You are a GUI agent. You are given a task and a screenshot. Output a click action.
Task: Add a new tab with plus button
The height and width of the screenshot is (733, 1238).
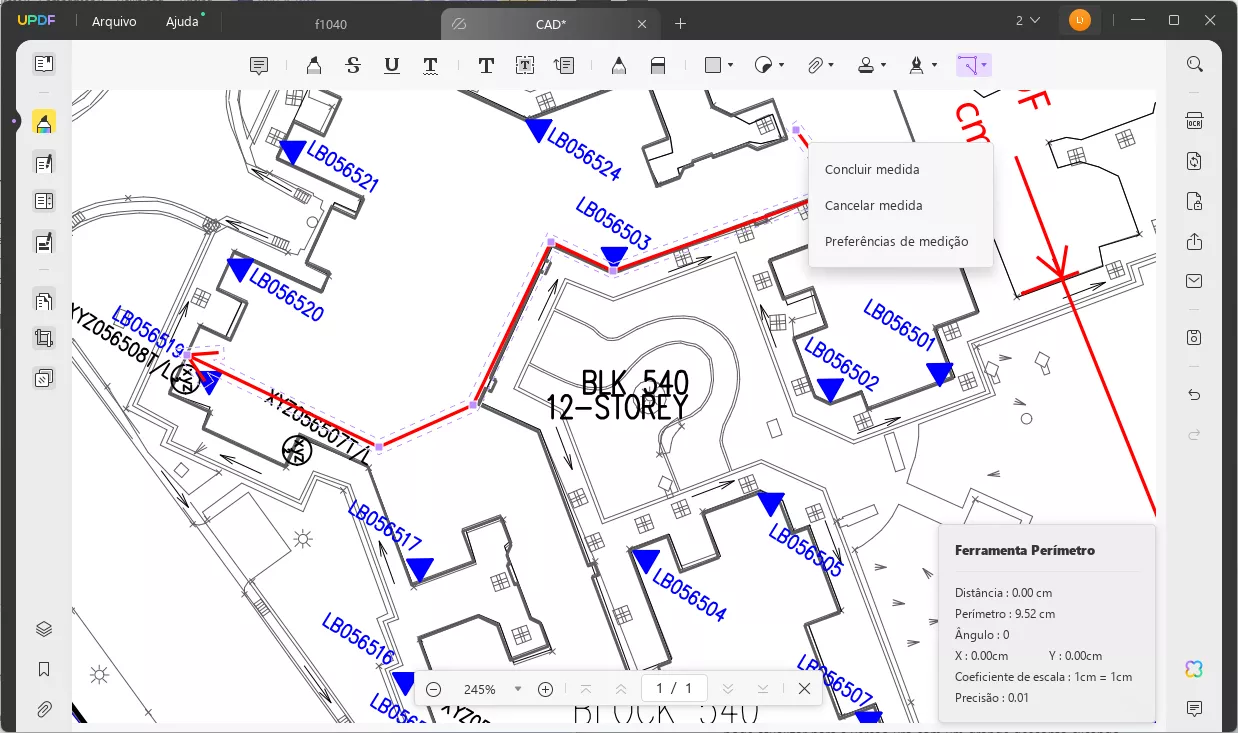pos(681,24)
